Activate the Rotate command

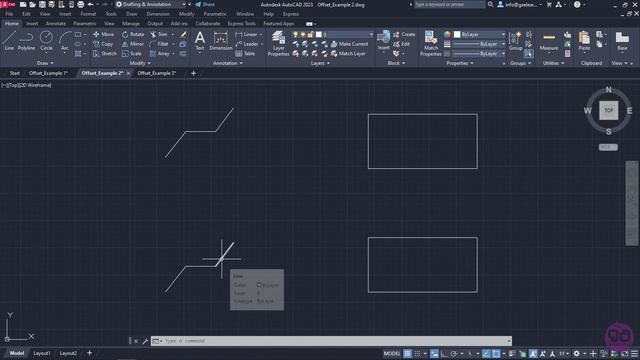click(x=133, y=34)
